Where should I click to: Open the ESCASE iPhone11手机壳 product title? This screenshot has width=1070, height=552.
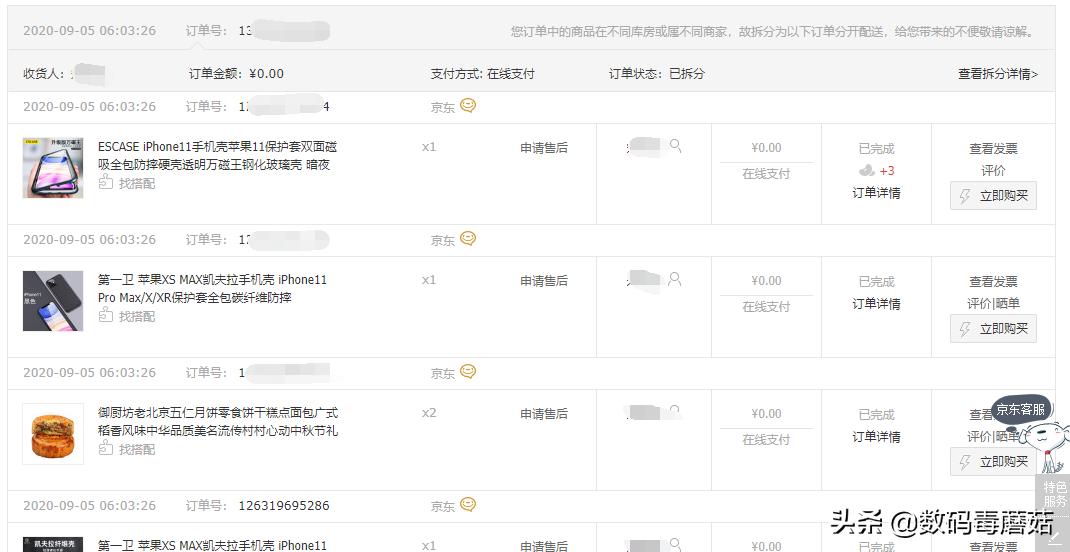pos(218,156)
